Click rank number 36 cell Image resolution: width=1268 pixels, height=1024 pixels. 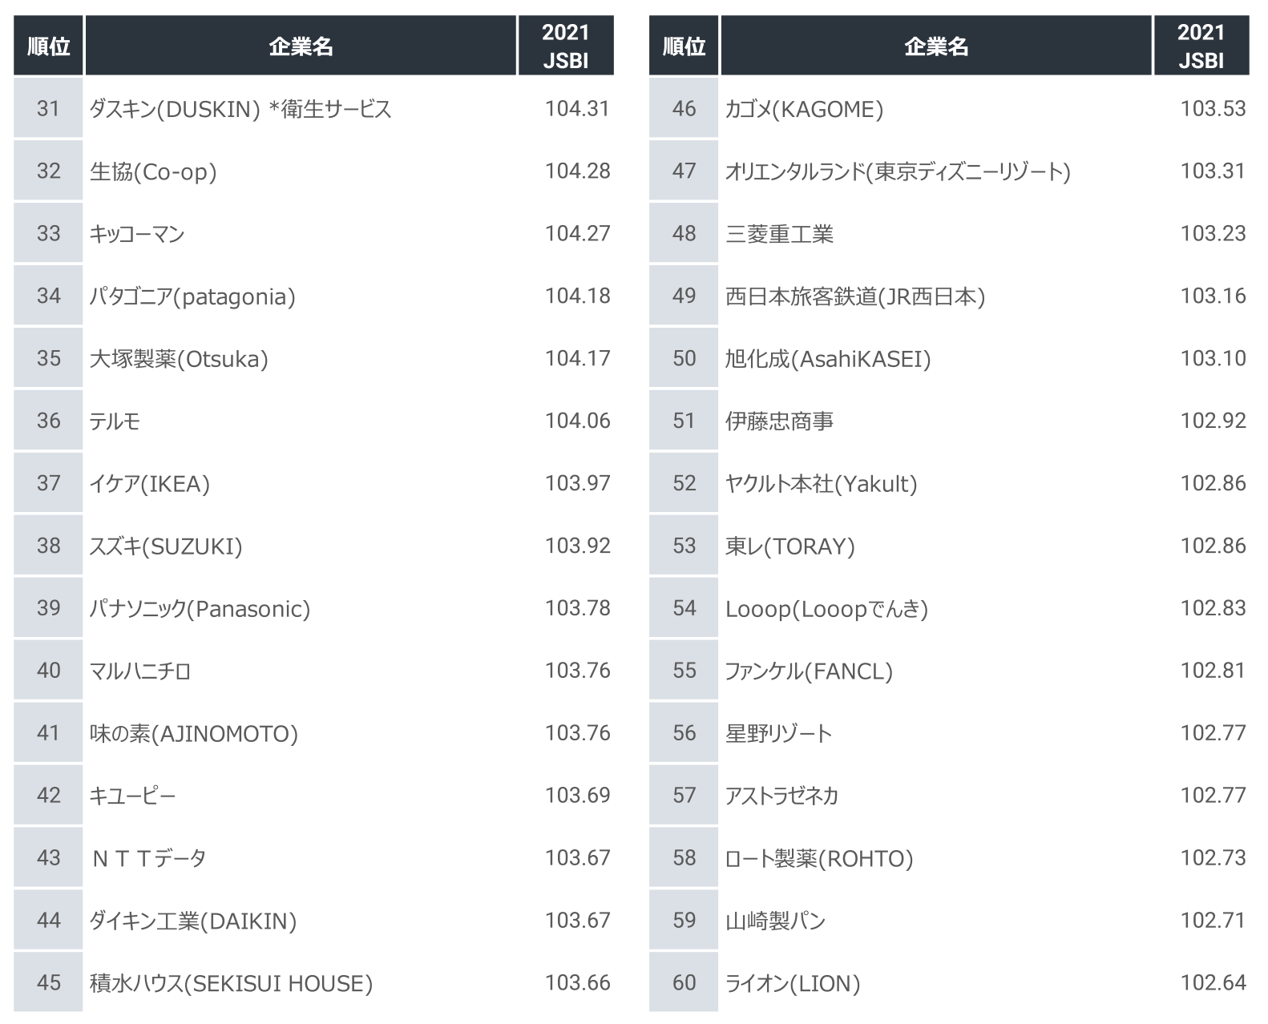pyautogui.click(x=48, y=421)
